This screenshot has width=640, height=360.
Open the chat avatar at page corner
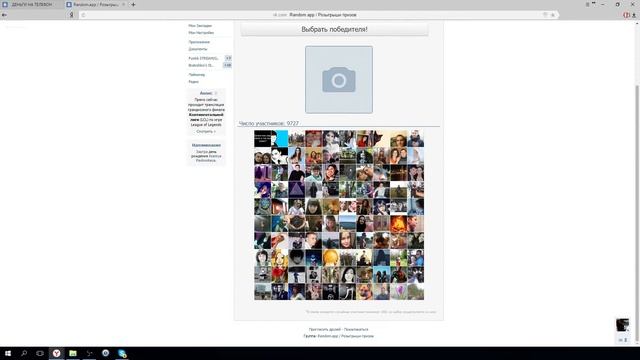622,325
